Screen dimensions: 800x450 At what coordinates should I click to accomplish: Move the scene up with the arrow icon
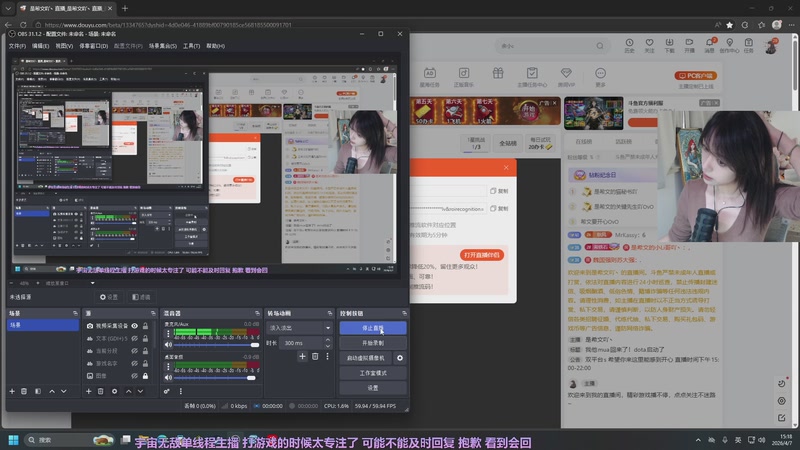point(52,391)
